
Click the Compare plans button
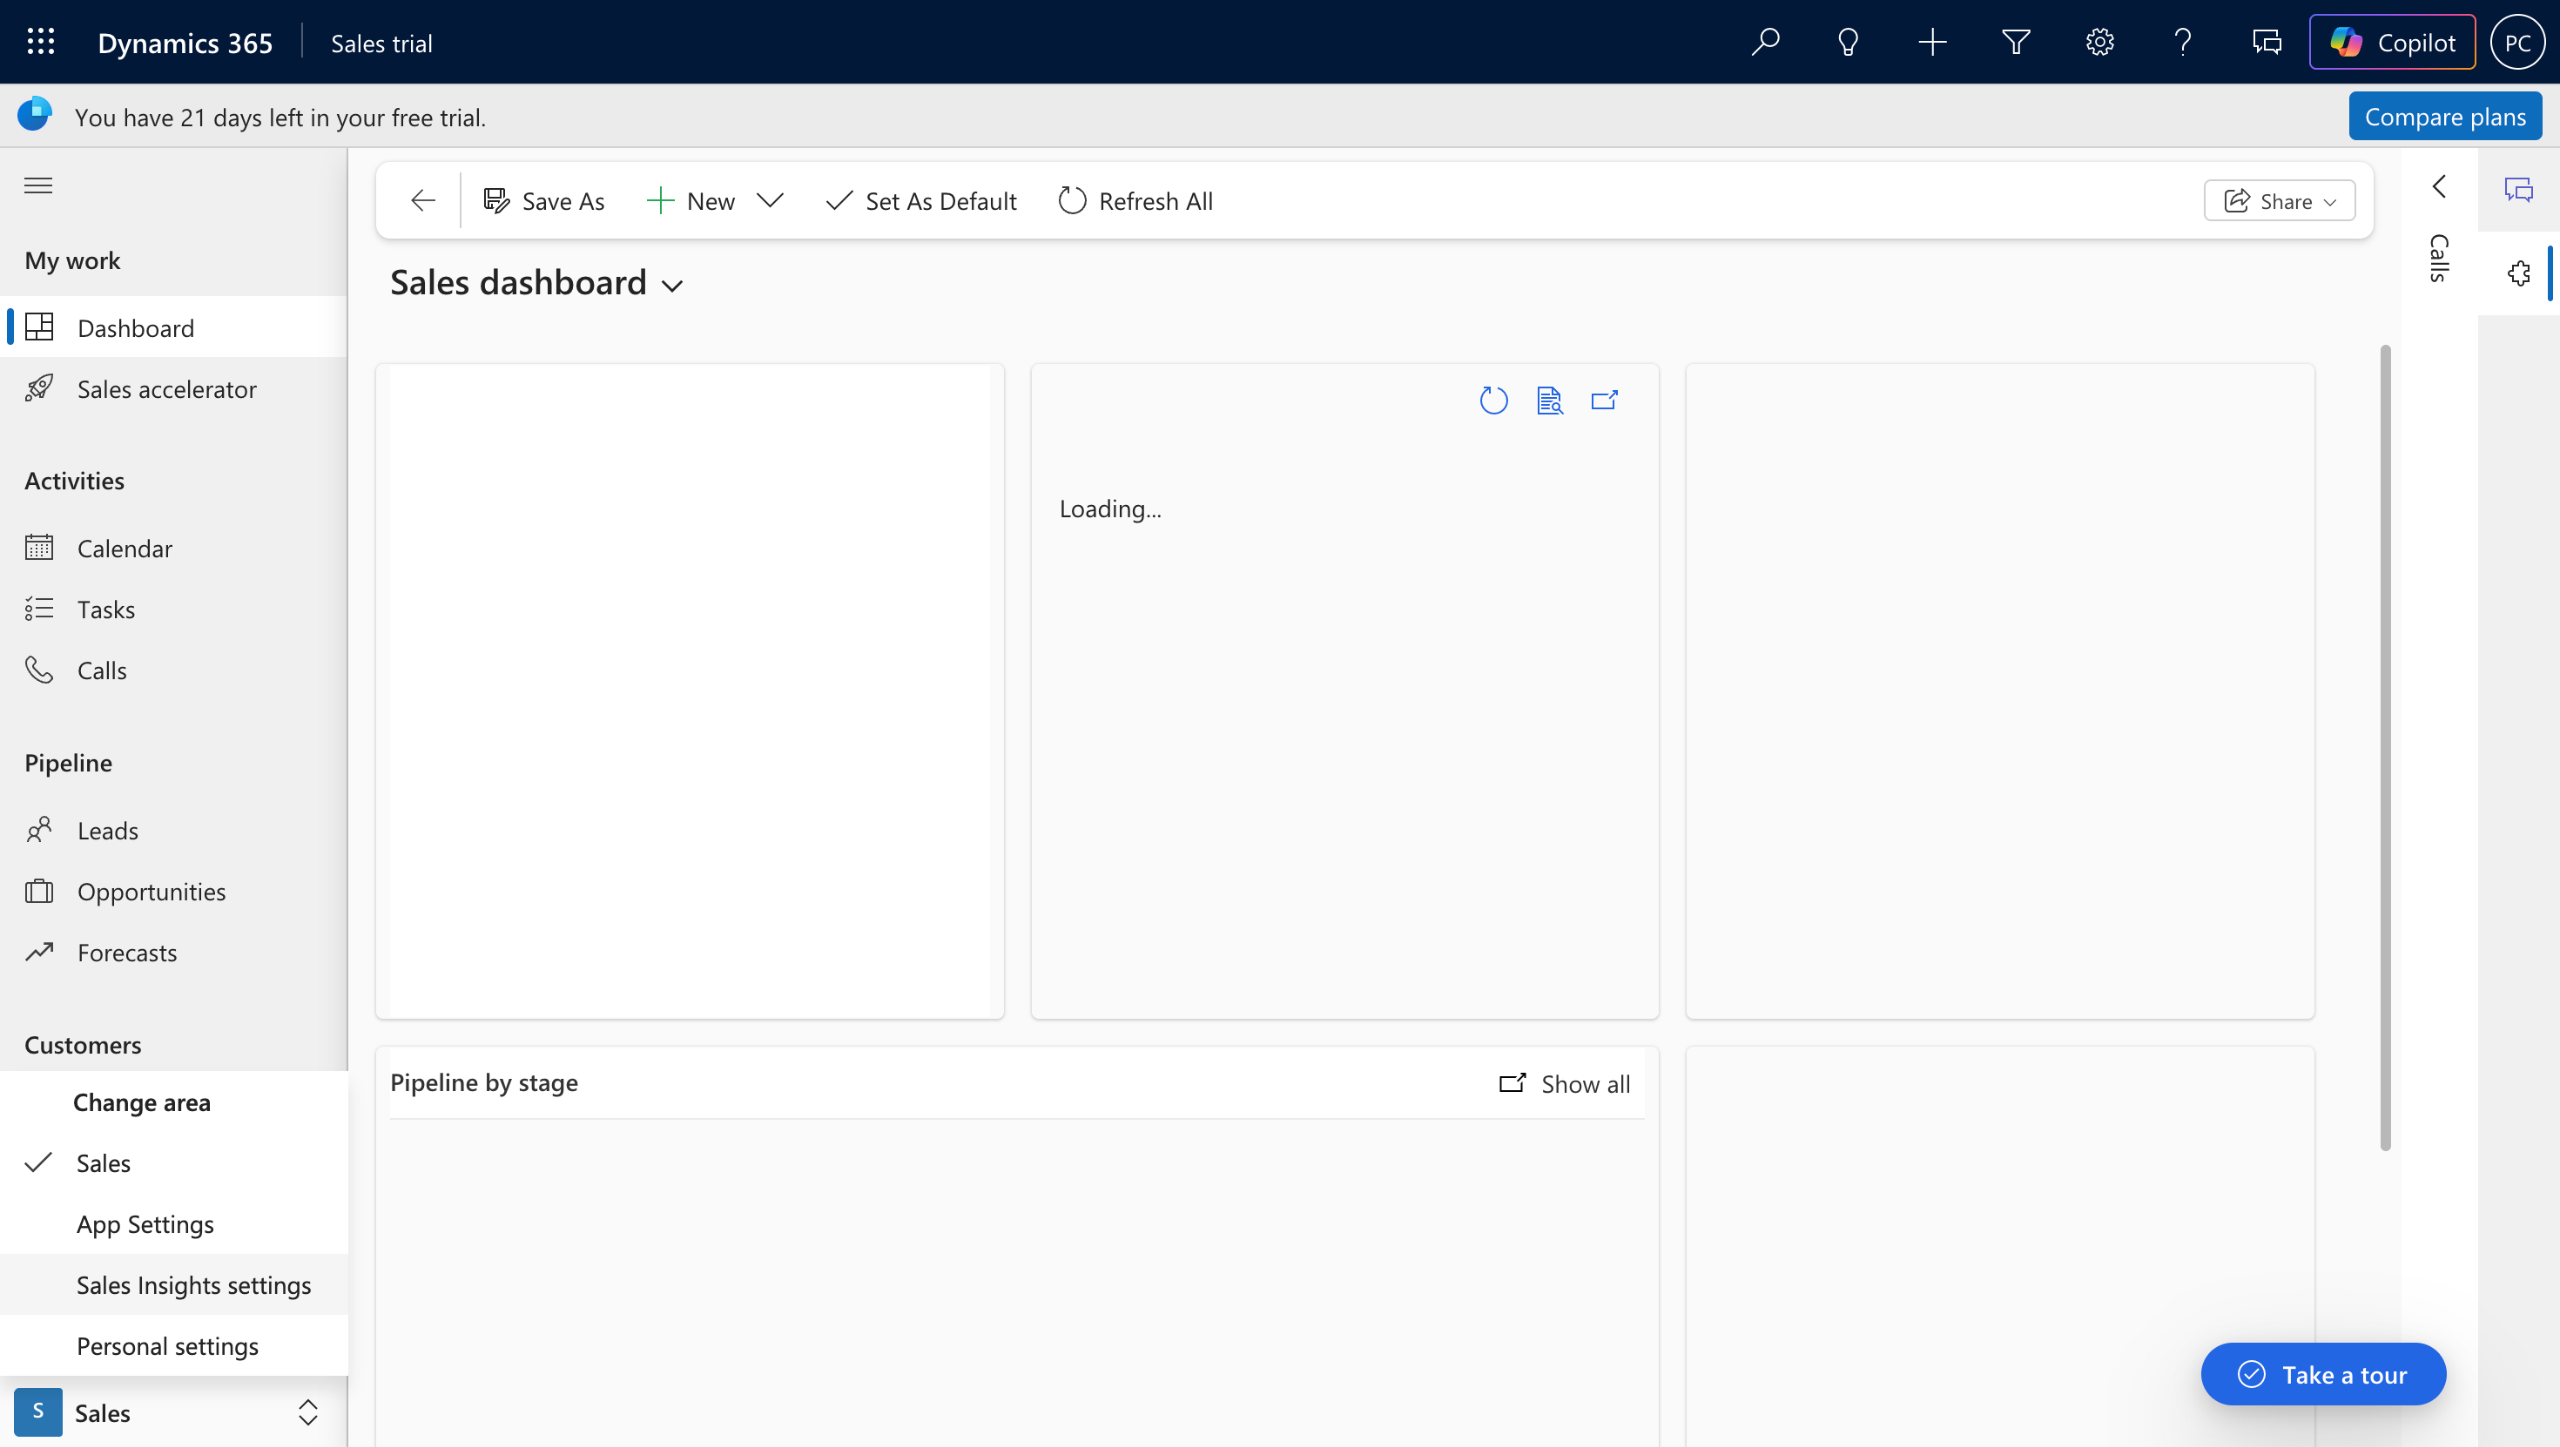click(2445, 117)
